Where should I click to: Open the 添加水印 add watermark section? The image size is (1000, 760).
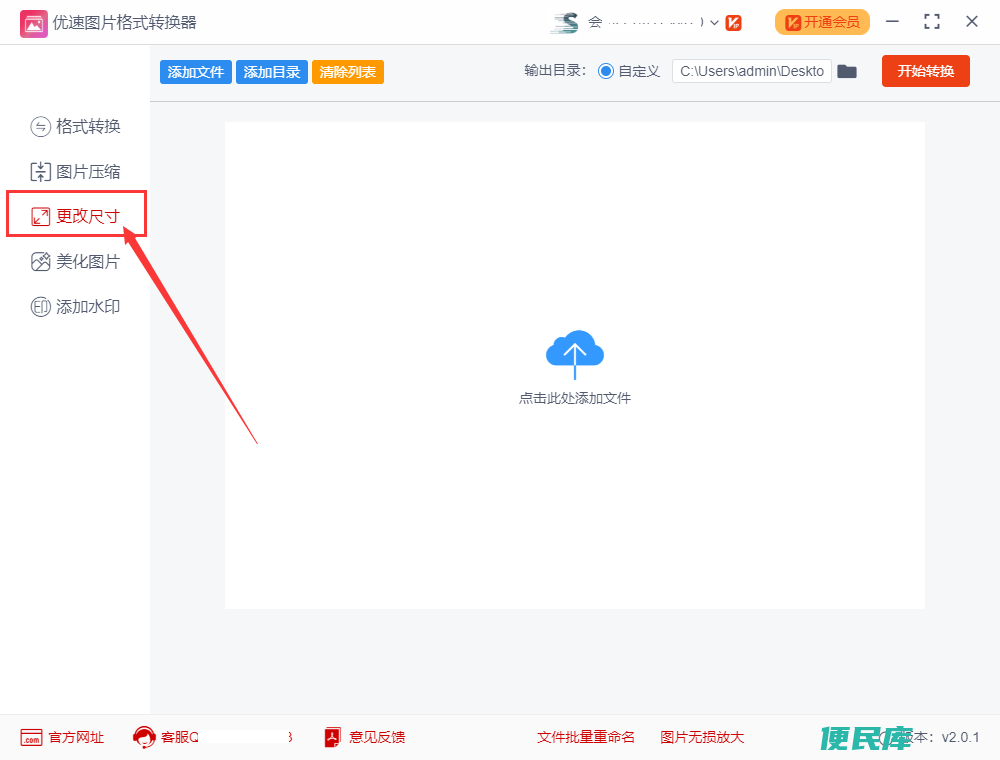75,307
